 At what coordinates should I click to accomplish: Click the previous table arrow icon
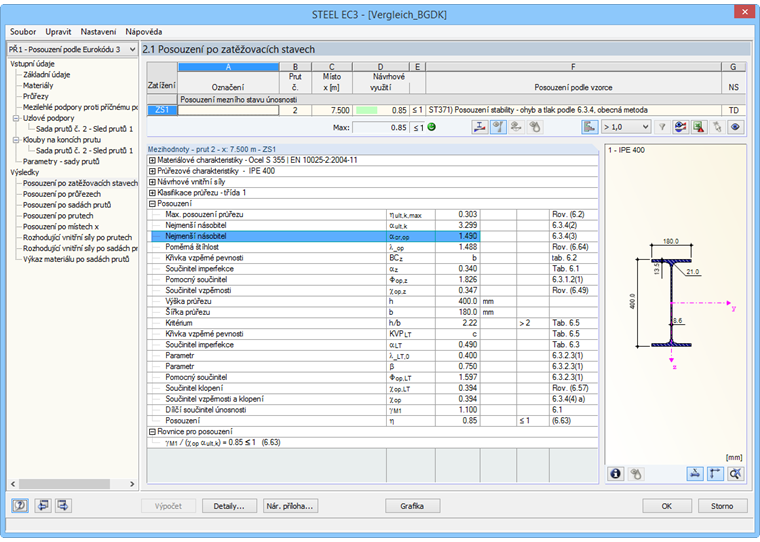[x=44, y=506]
